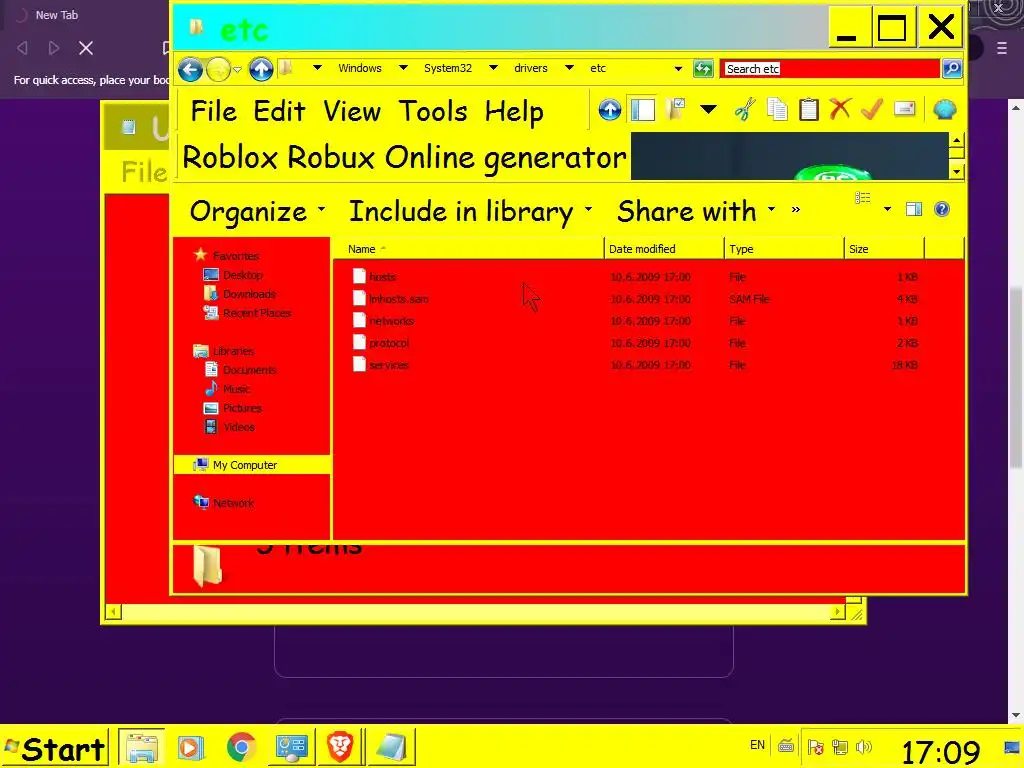The width and height of the screenshot is (1024, 768).
Task: Sort by the Type column header
Action: coord(784,249)
